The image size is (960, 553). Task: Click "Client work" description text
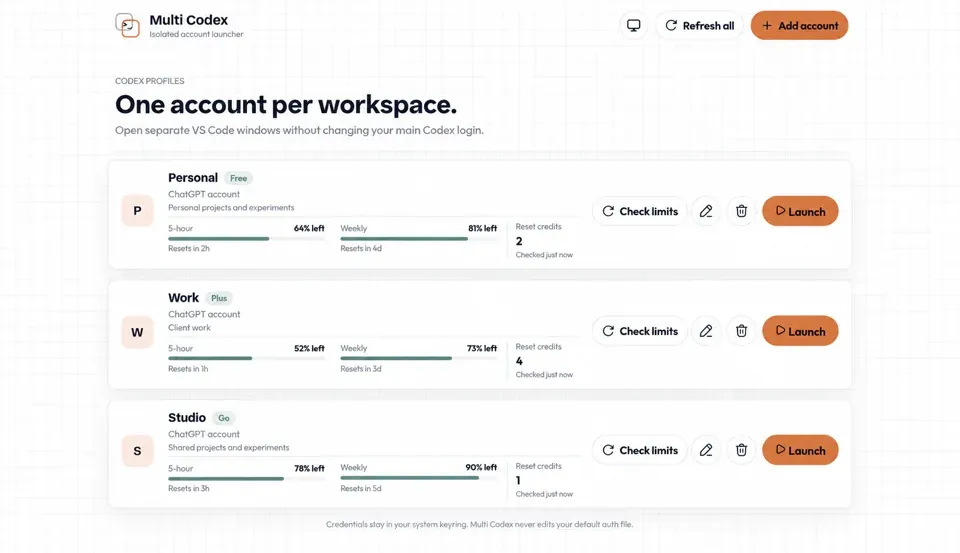[189, 328]
